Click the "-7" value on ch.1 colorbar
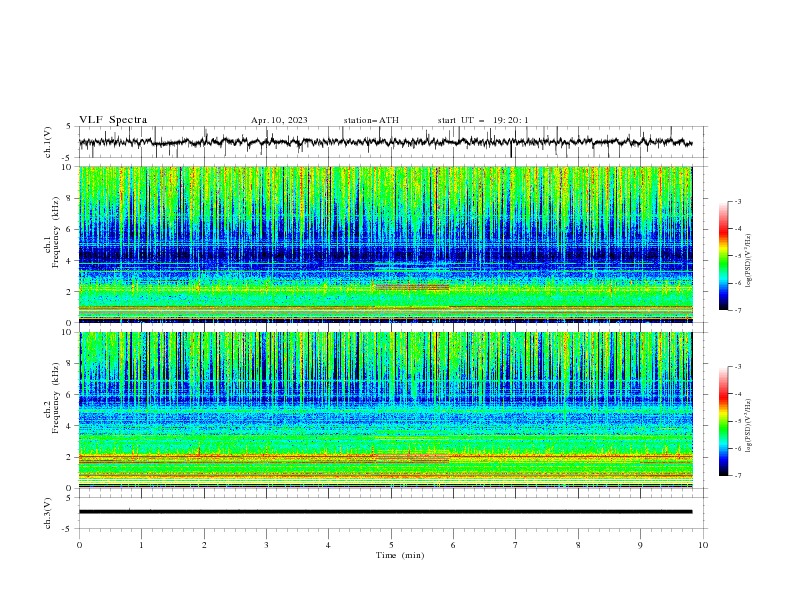Viewport: 792px width, 612px height. point(737,310)
